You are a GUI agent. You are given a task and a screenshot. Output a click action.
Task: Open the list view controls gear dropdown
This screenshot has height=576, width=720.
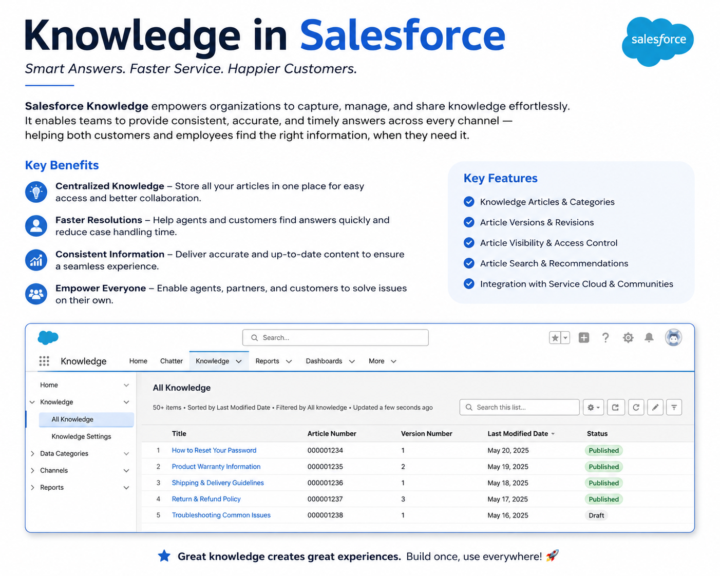click(593, 407)
